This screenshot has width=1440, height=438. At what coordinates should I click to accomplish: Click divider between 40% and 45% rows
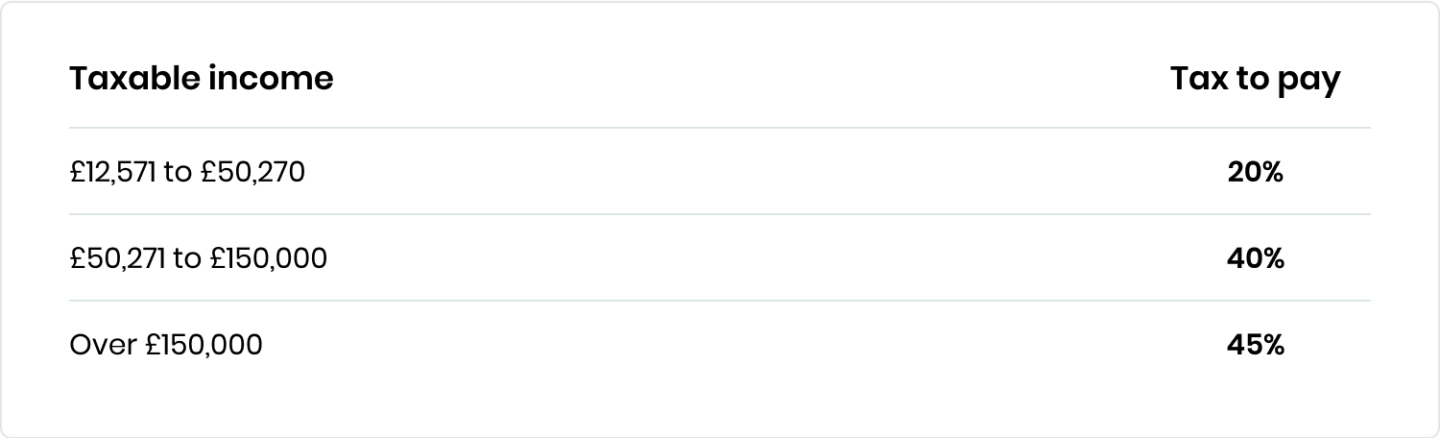720,301
